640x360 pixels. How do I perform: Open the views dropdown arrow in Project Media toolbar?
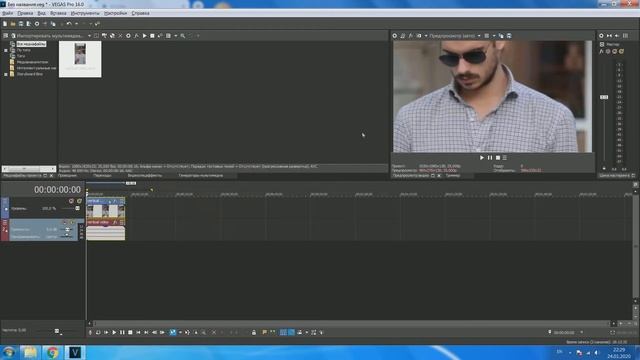coord(176,36)
